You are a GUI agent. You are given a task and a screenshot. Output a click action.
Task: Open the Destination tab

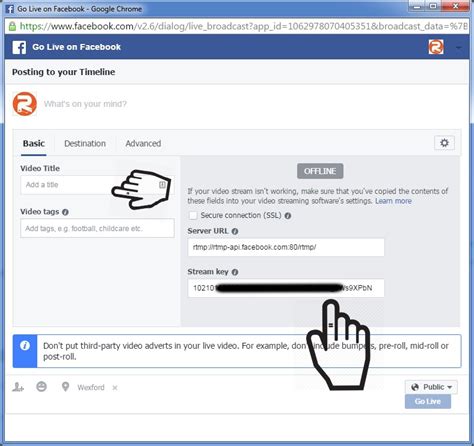point(85,144)
